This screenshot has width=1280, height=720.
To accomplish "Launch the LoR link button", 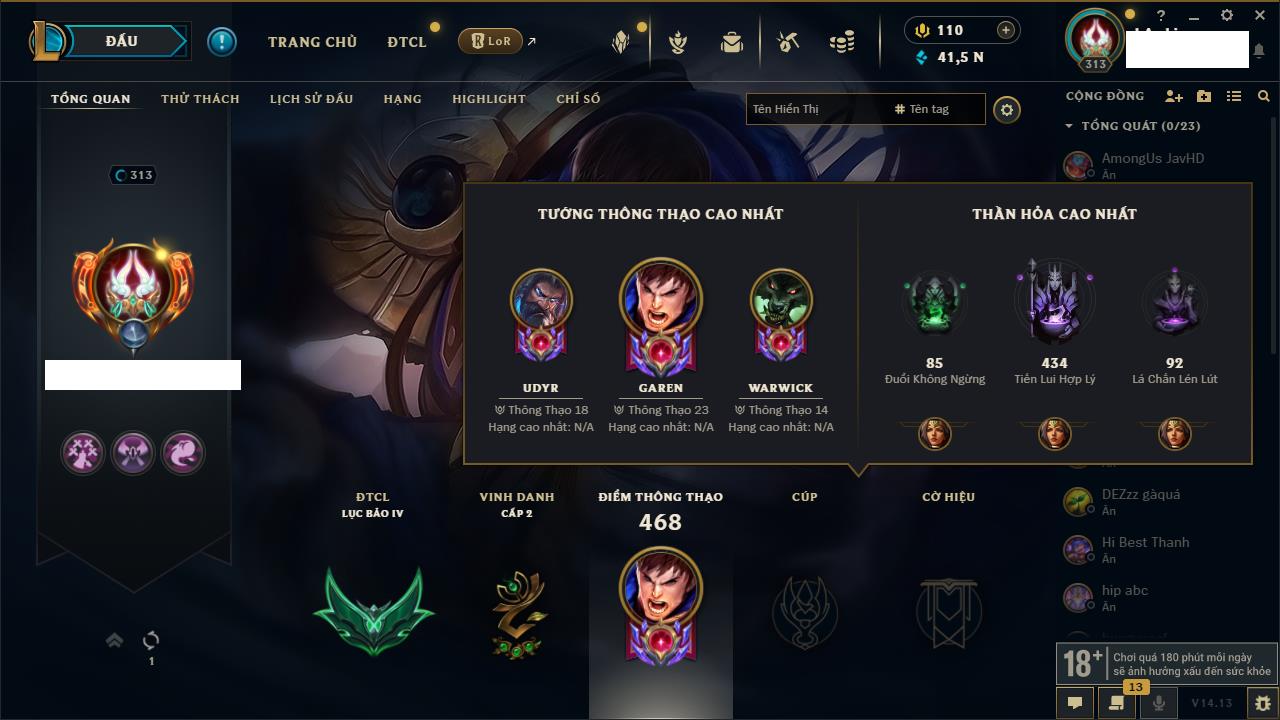I will (x=490, y=41).
